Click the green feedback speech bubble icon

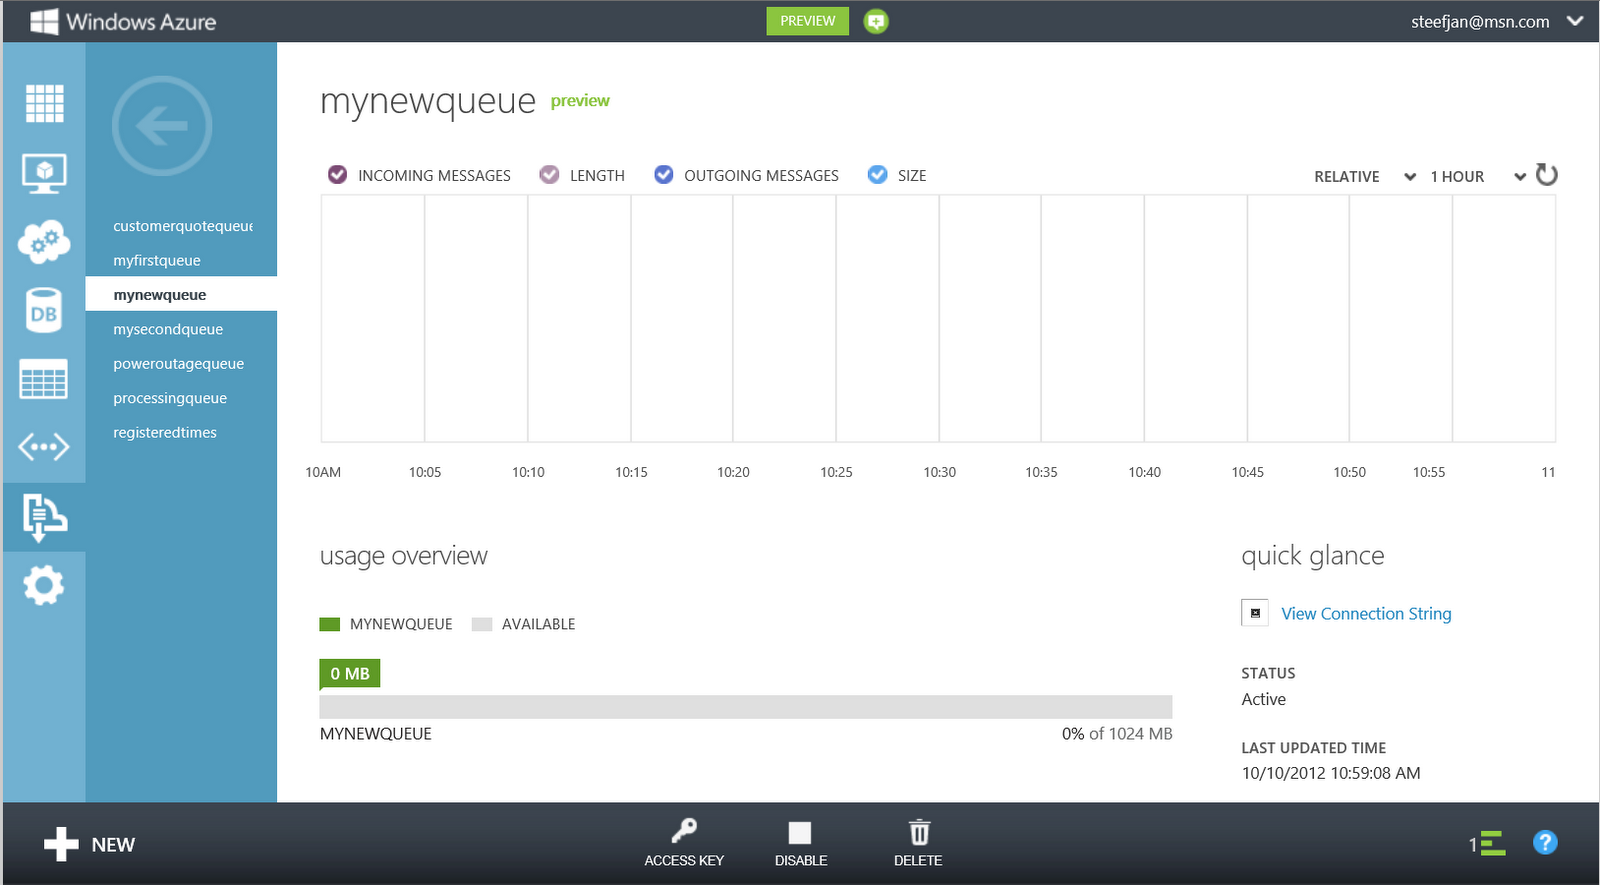[x=876, y=21]
